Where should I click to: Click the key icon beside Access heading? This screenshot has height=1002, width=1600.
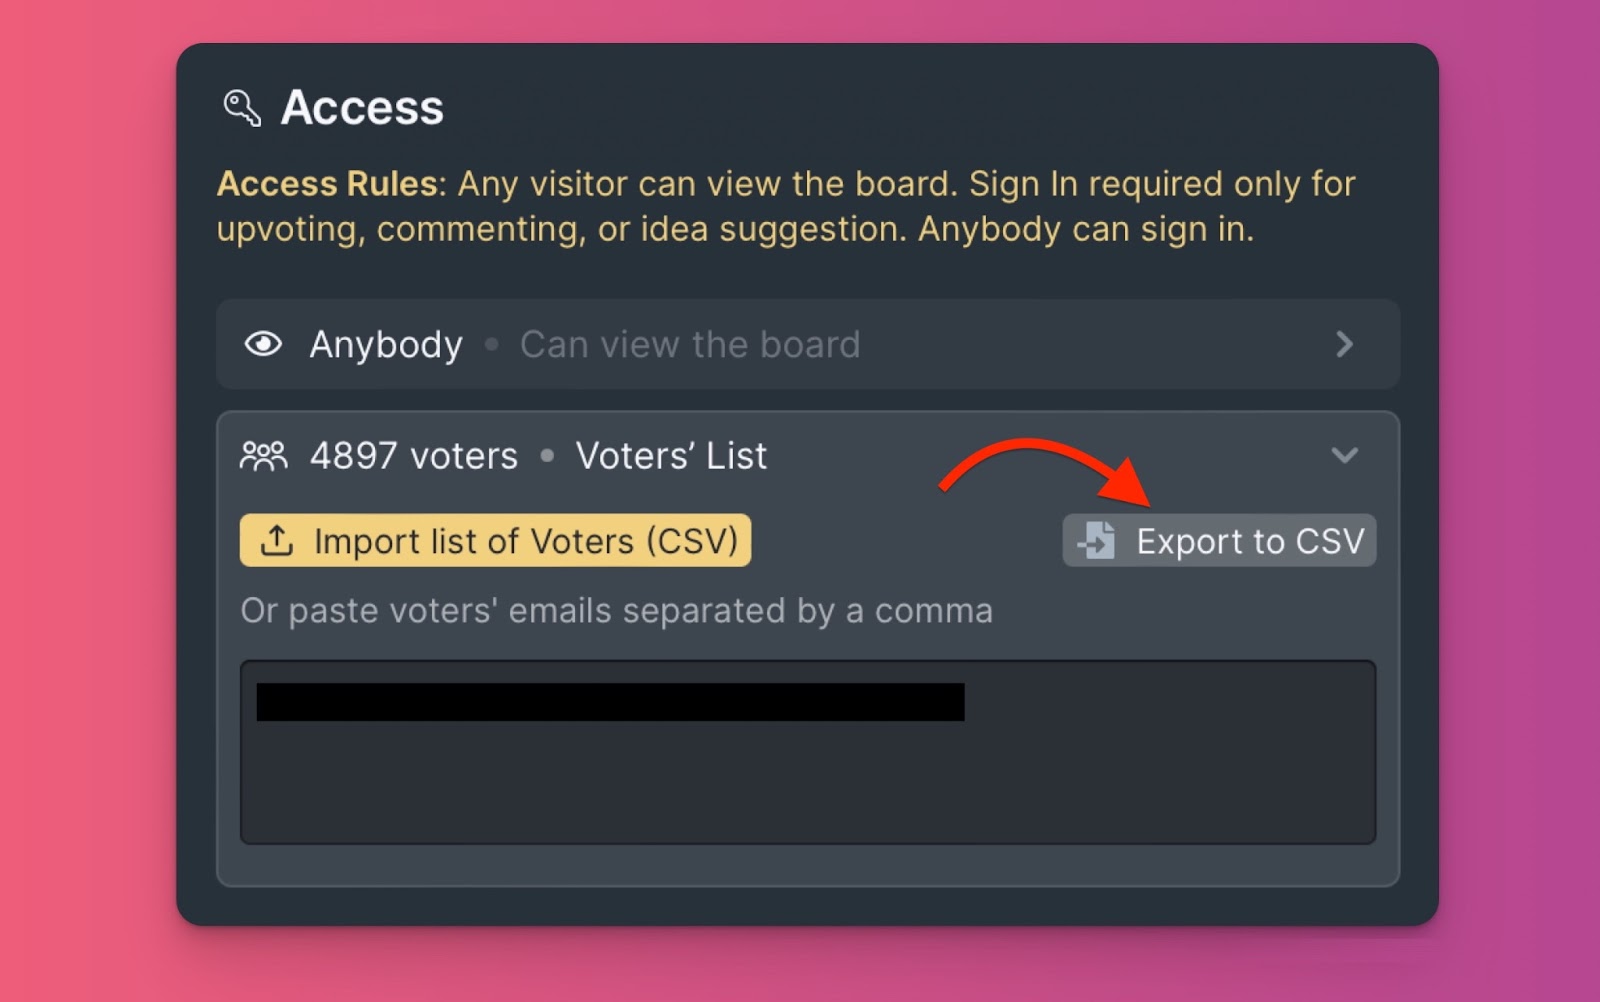(242, 108)
